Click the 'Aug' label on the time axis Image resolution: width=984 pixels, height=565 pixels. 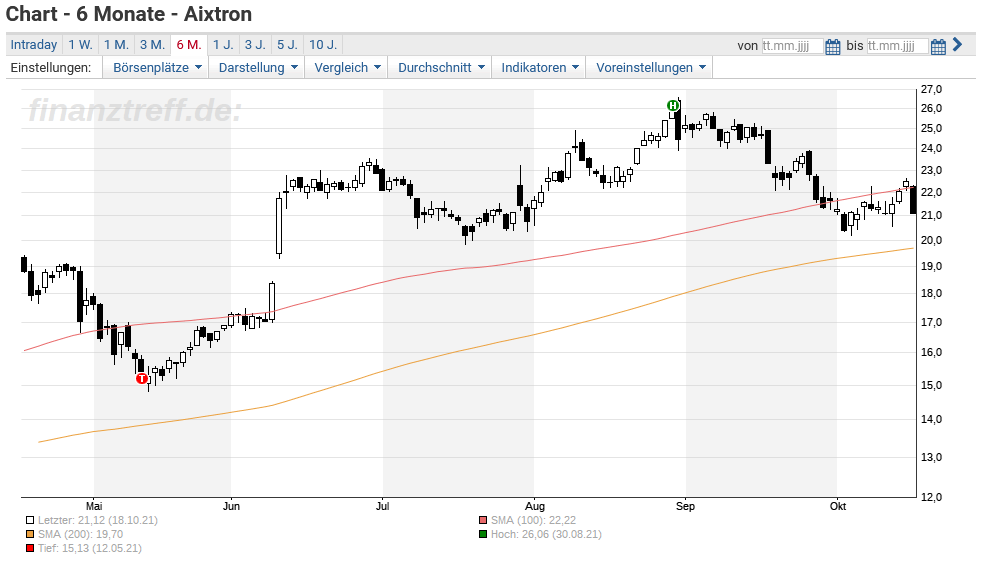[535, 506]
